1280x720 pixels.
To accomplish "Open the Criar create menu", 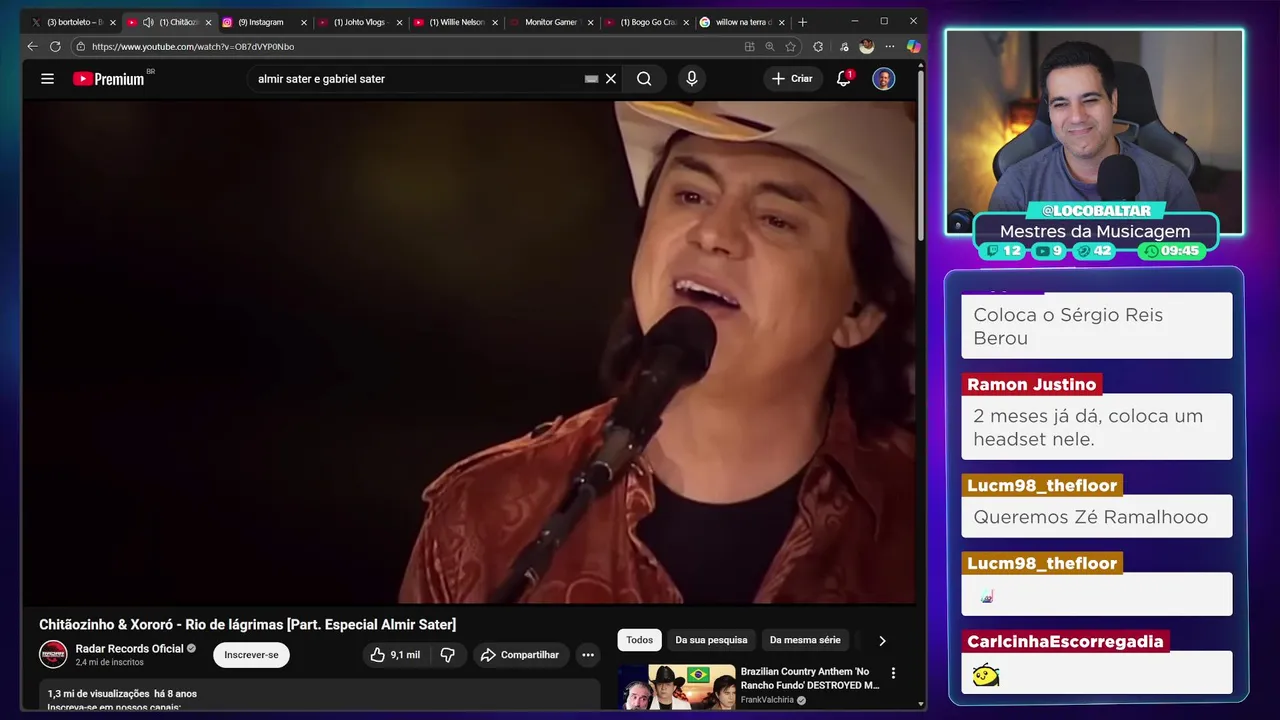I will [x=792, y=79].
